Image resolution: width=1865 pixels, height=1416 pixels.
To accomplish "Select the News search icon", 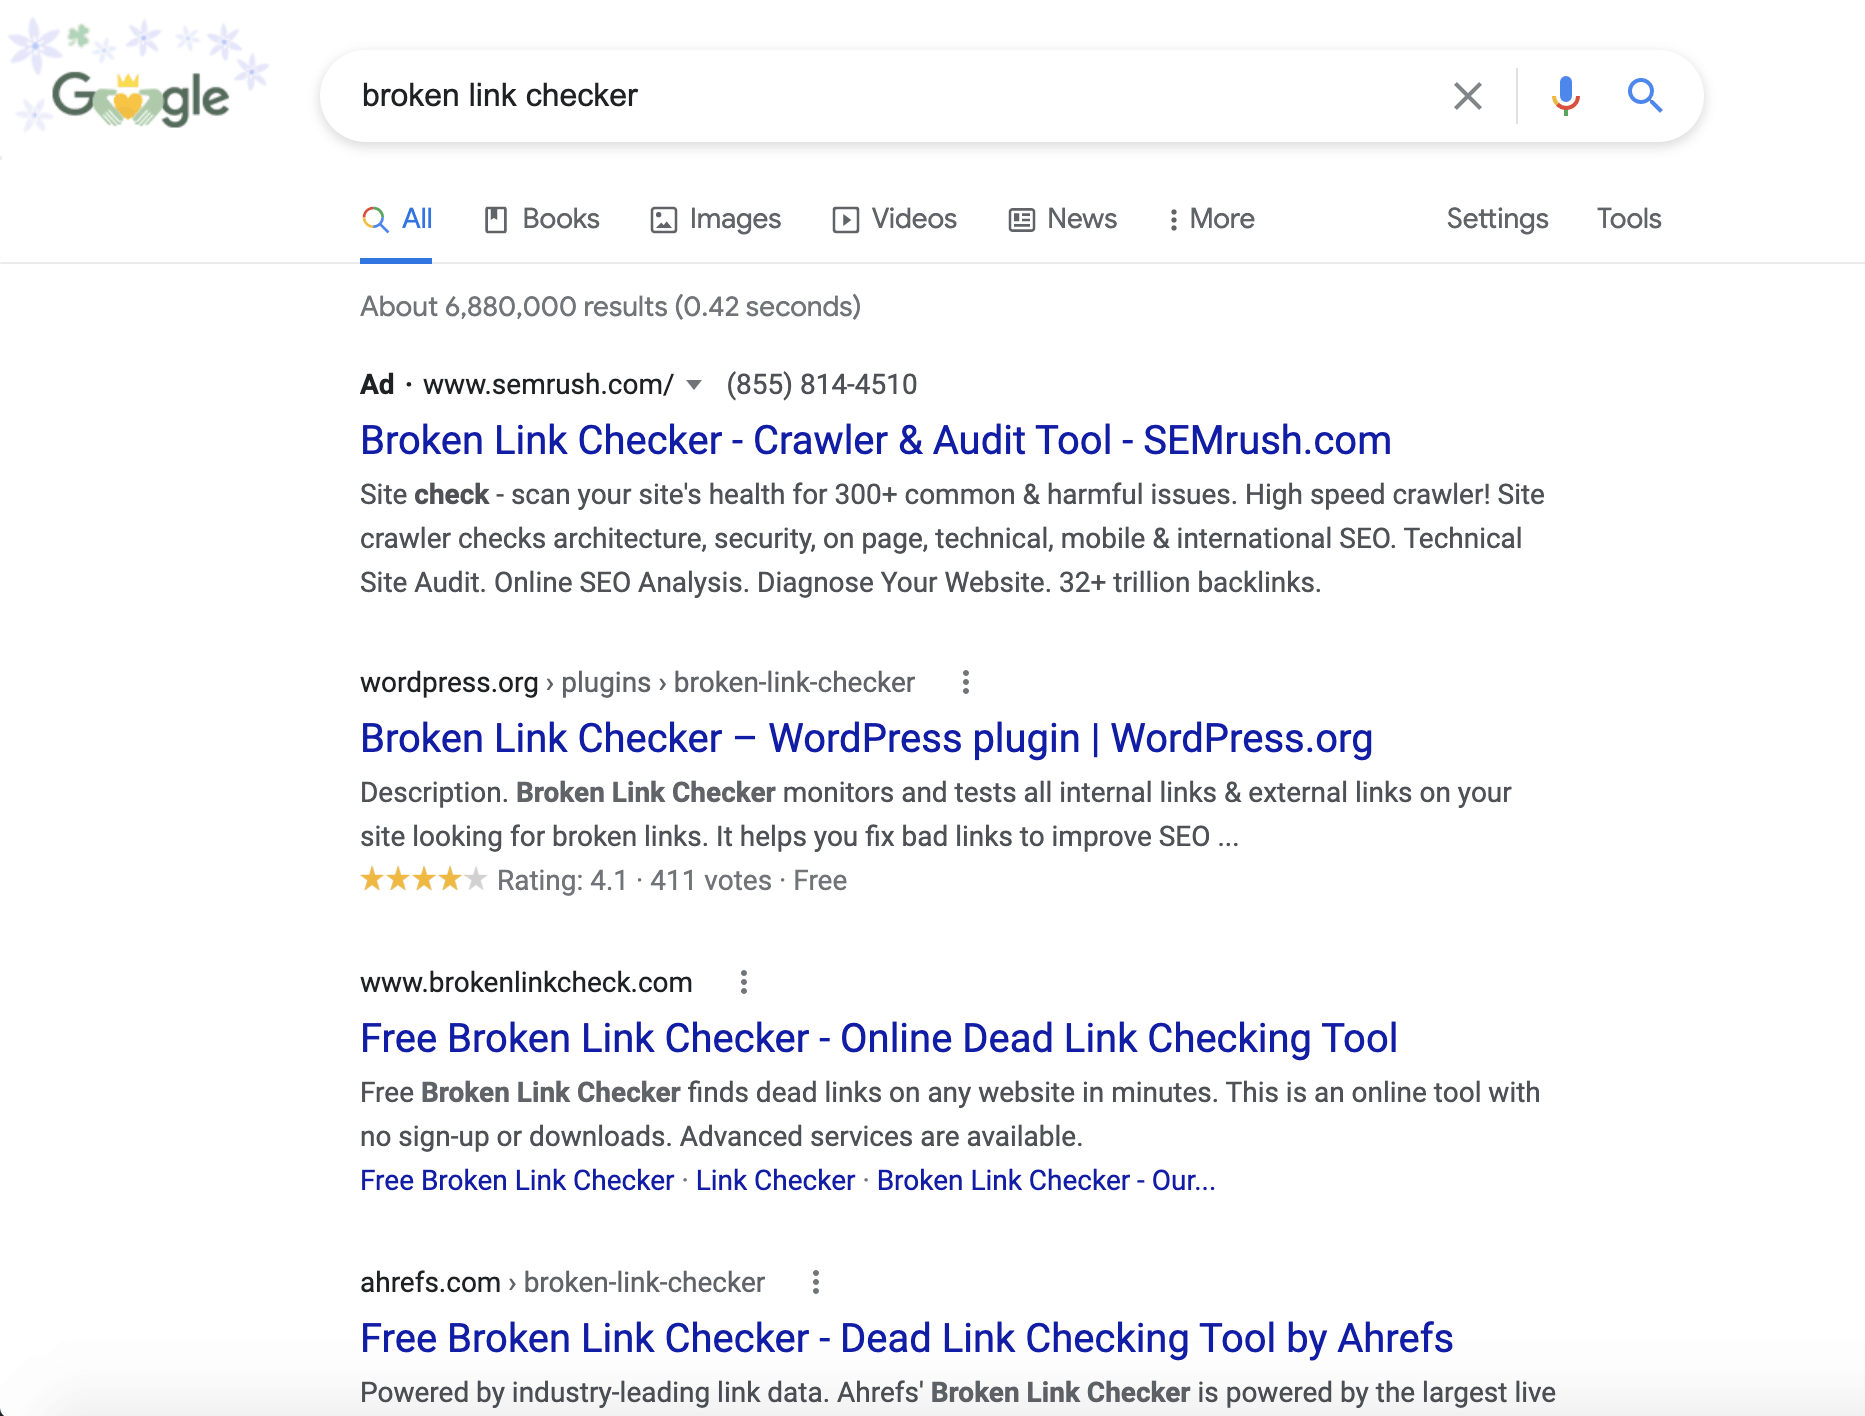I will pos(1020,218).
